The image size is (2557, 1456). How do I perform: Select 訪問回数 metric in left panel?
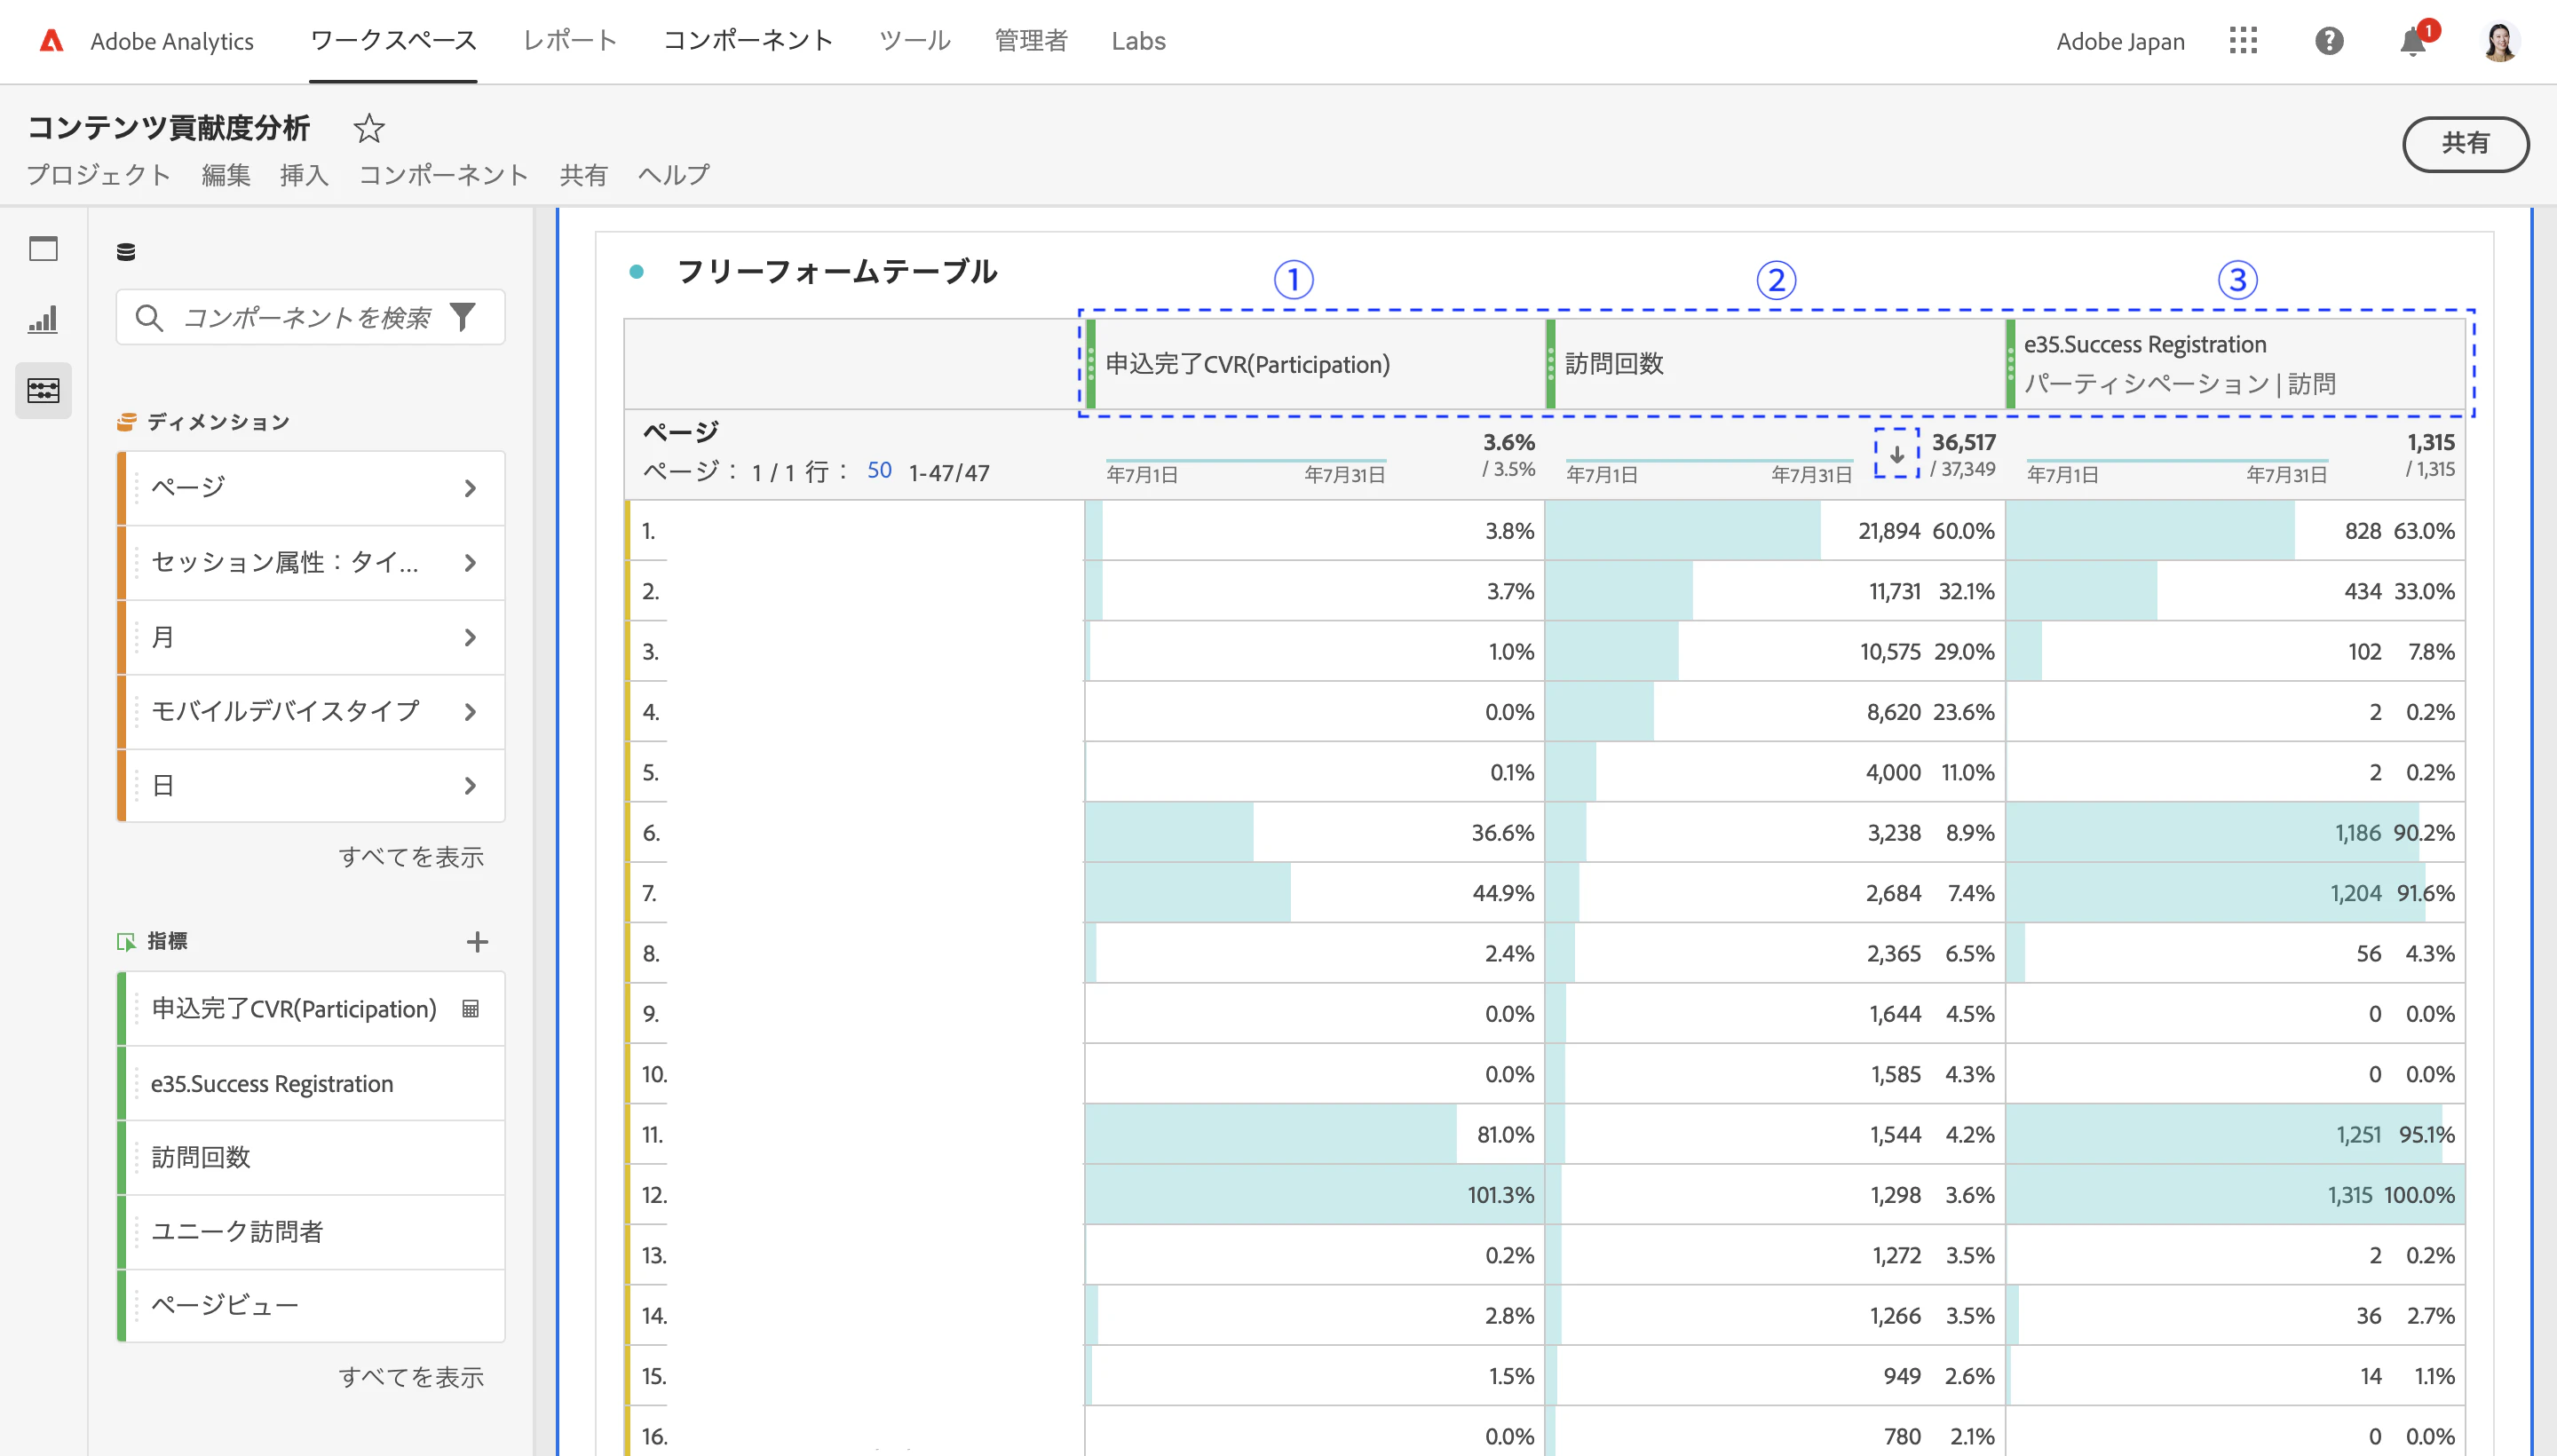pyautogui.click(x=311, y=1157)
